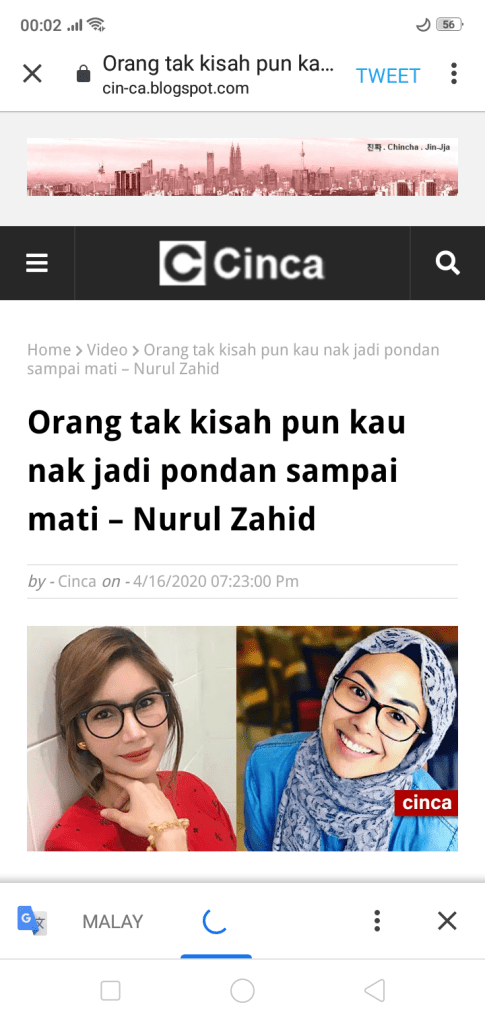The width and height of the screenshot is (485, 1023).
Task: Open translate bar options menu
Action: click(377, 921)
